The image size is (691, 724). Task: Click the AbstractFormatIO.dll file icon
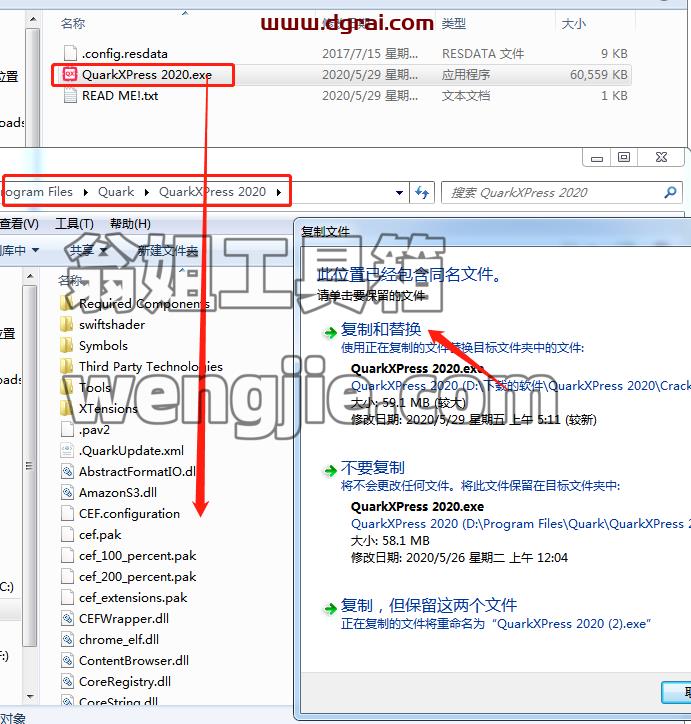point(67,471)
